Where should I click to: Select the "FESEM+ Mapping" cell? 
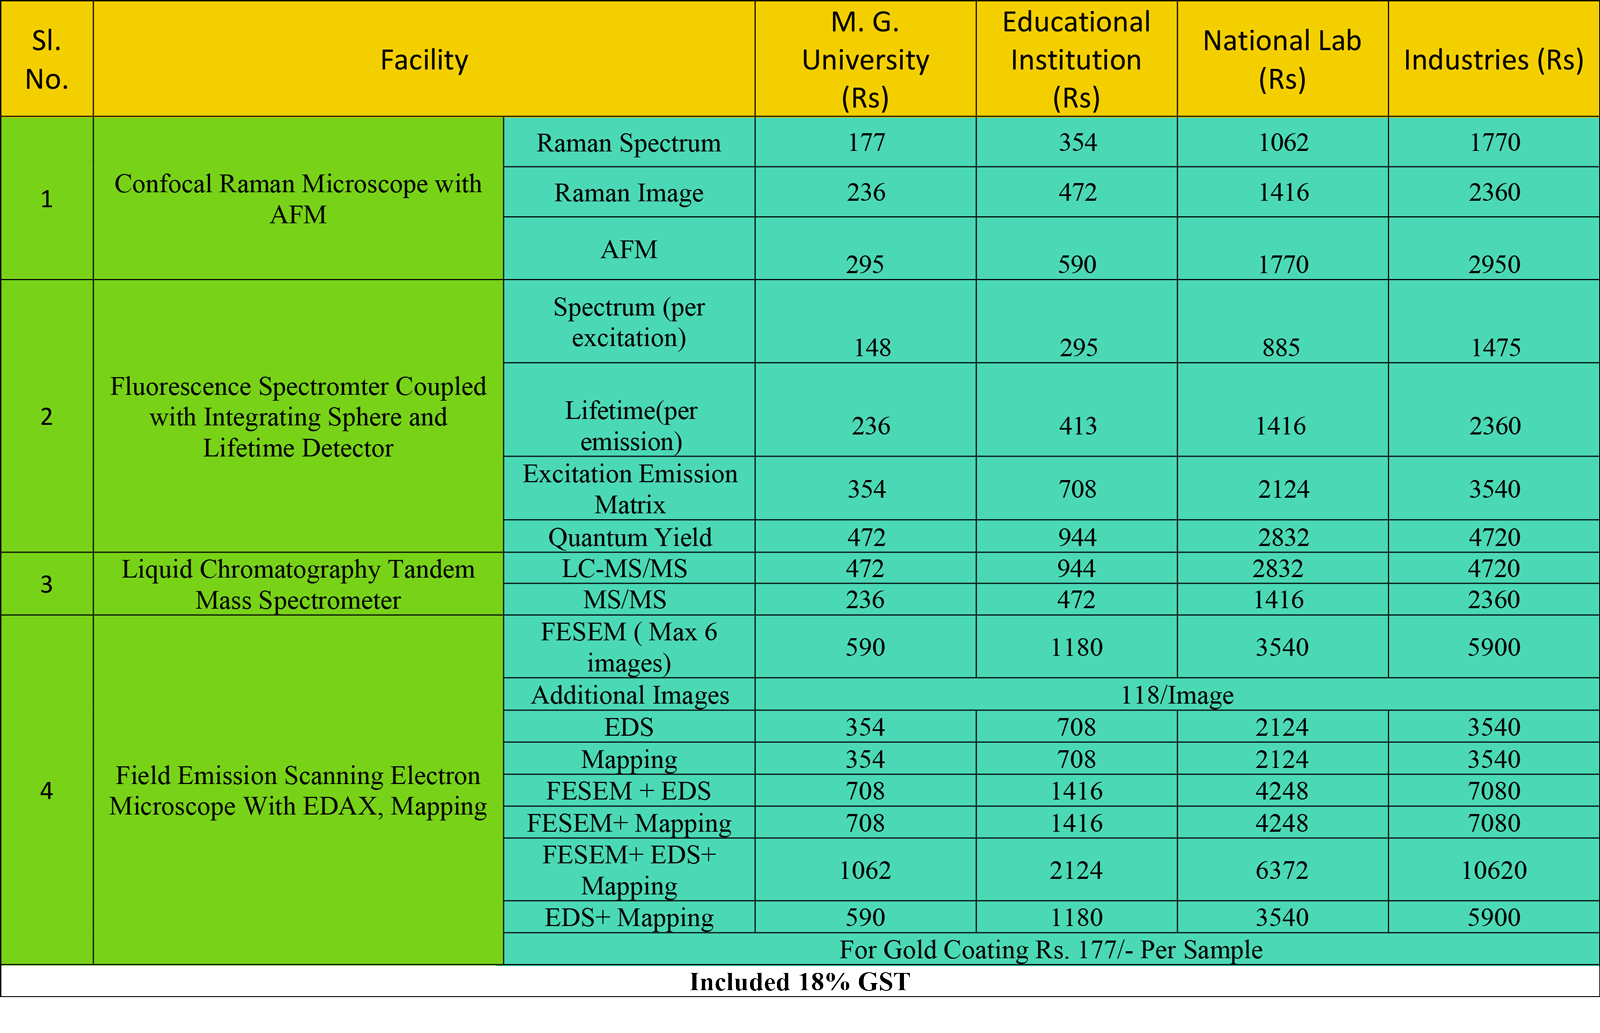(629, 823)
